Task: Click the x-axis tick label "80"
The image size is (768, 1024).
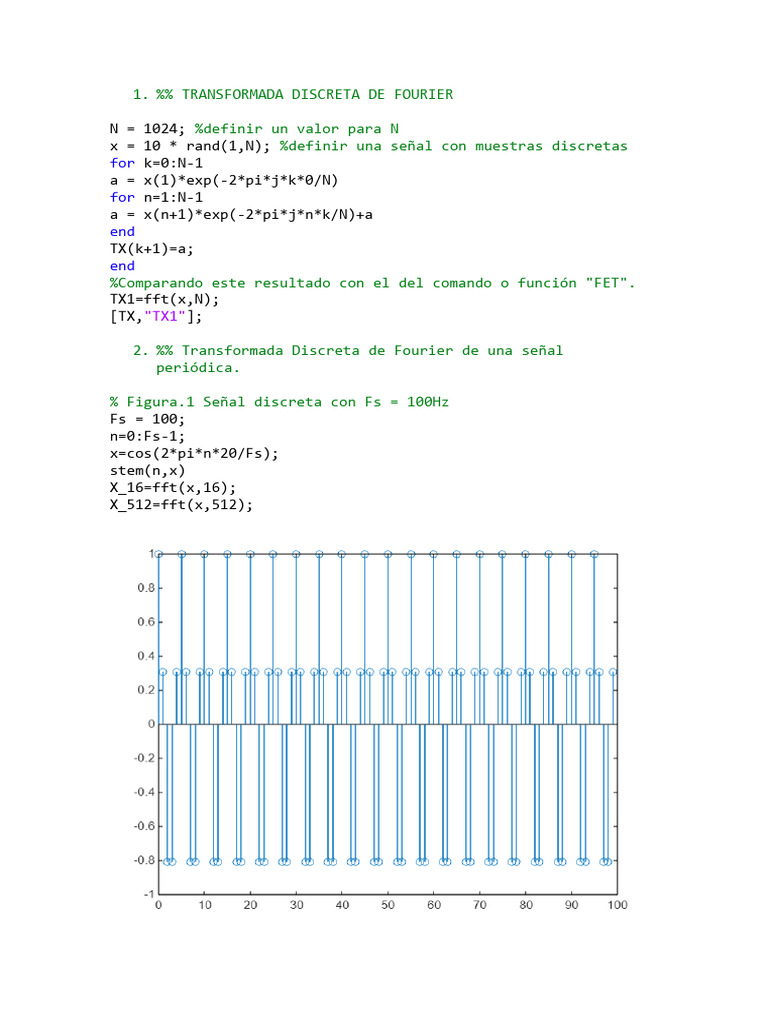Action: 526,905
